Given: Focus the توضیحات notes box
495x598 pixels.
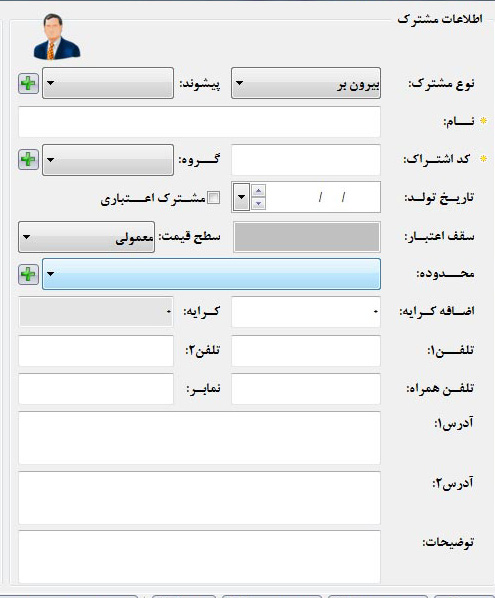Looking at the screenshot, I should coord(199,557).
